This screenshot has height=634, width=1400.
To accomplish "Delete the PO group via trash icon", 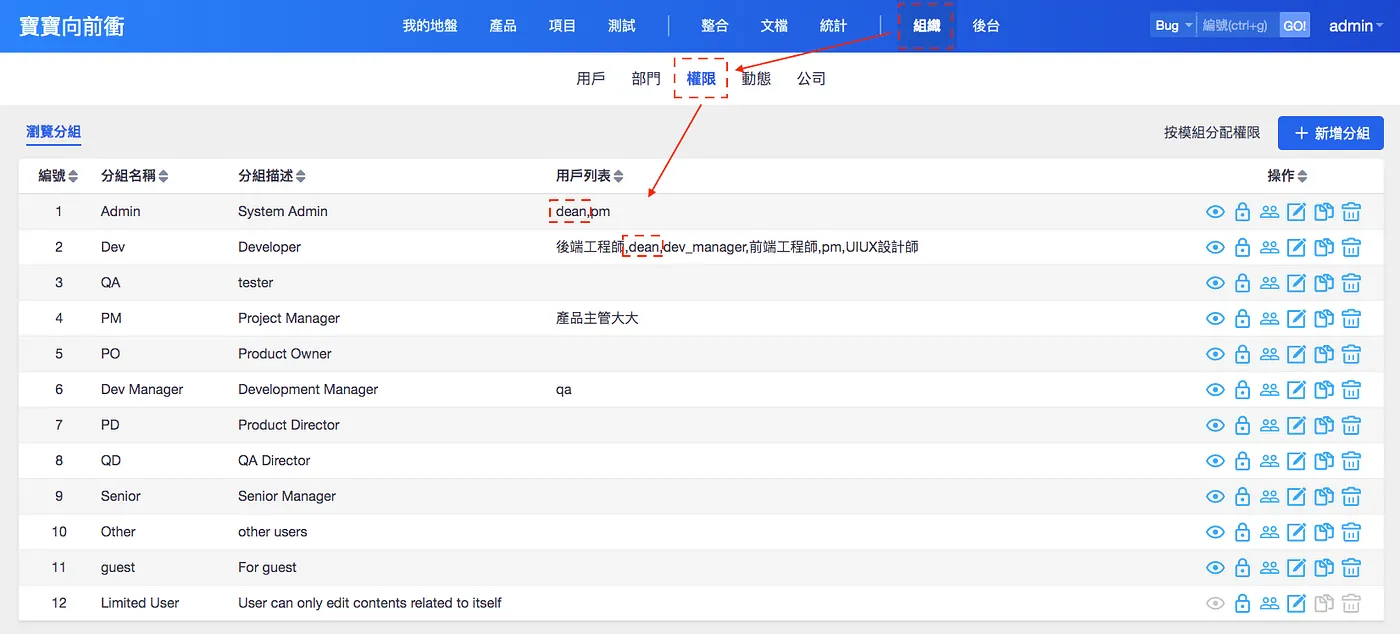I will point(1351,354).
